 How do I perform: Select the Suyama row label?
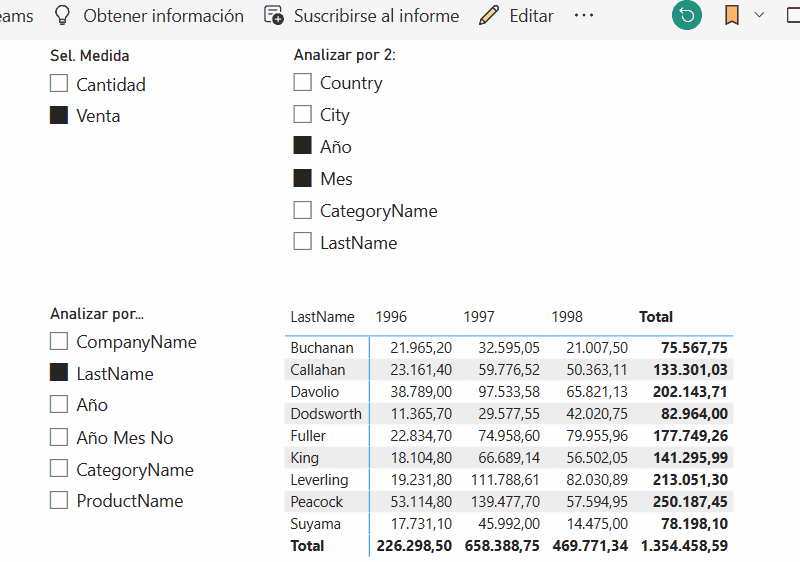pos(315,524)
